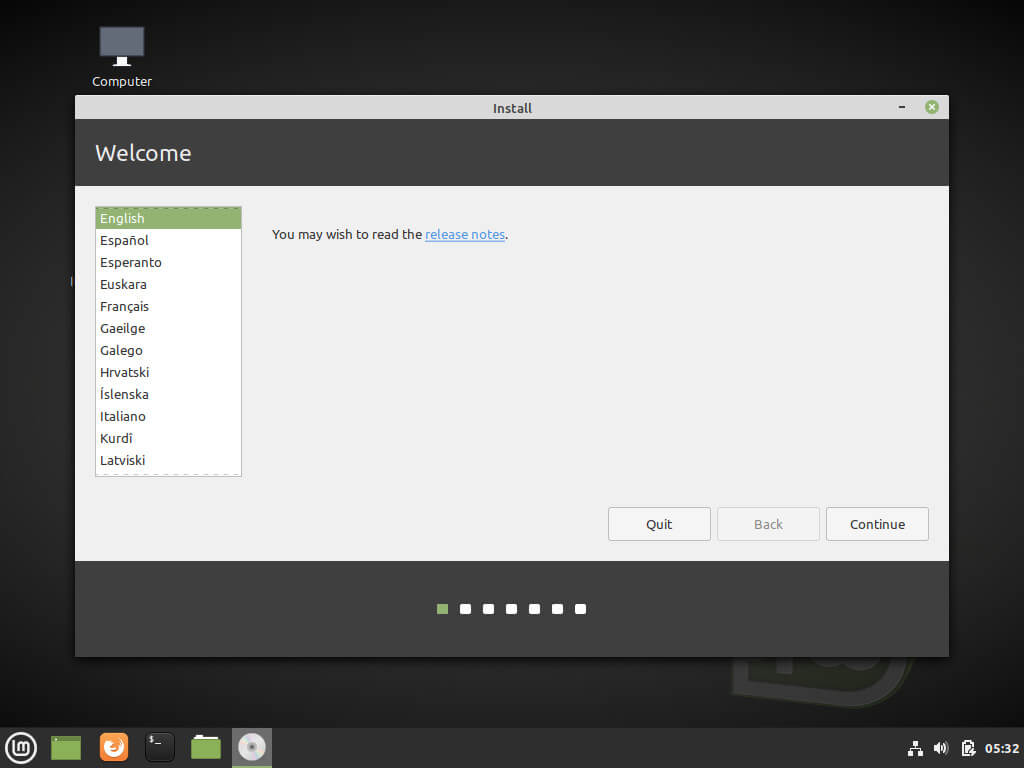Open the clock showing 05:32
Viewport: 1024px width, 768px height.
(x=1001, y=748)
